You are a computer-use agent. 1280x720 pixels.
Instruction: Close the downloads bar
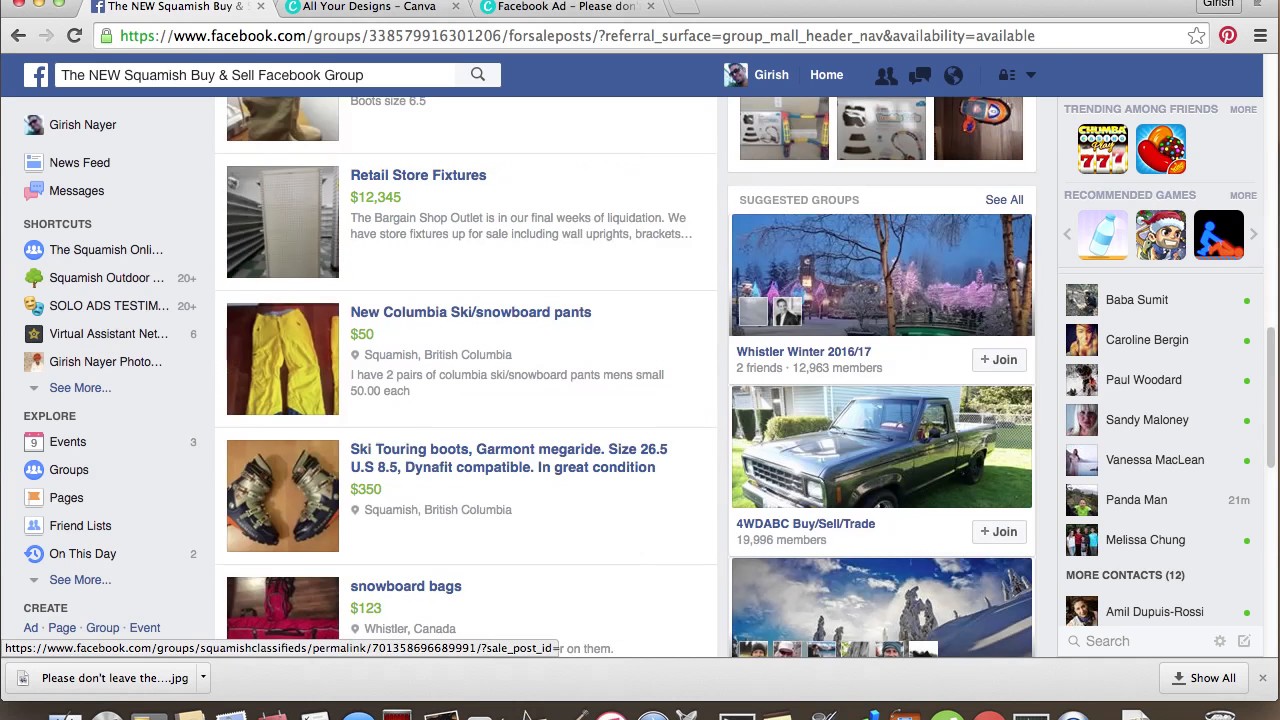[1262, 678]
